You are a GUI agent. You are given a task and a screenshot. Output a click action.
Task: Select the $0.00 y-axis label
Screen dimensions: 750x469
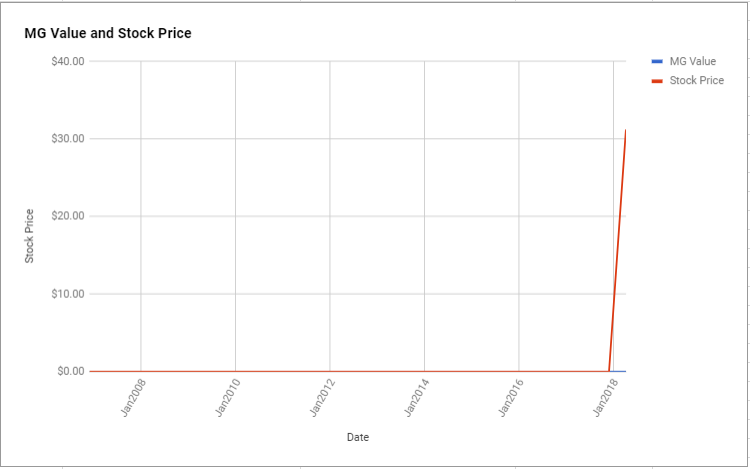point(71,371)
